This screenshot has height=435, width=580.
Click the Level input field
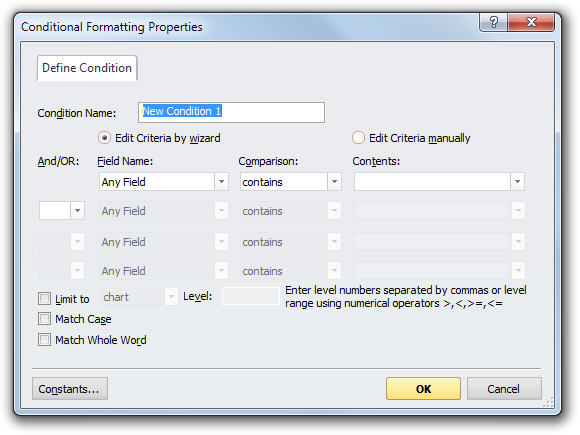[x=250, y=296]
